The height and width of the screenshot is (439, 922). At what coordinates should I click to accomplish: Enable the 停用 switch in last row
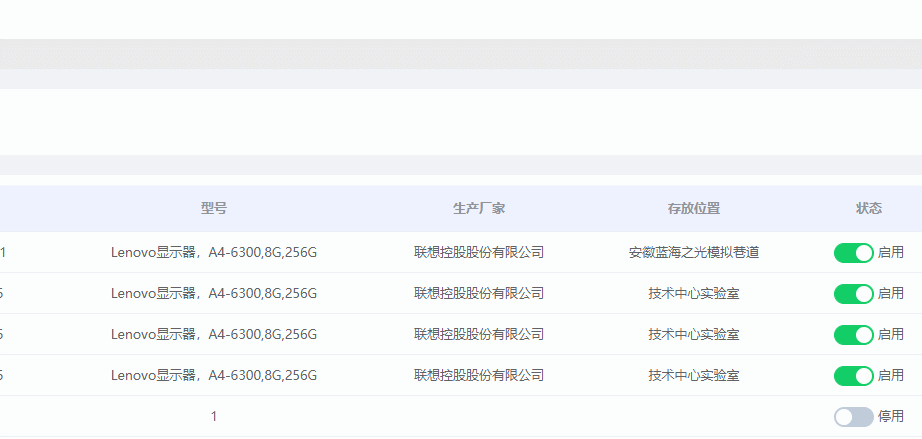[x=853, y=416]
